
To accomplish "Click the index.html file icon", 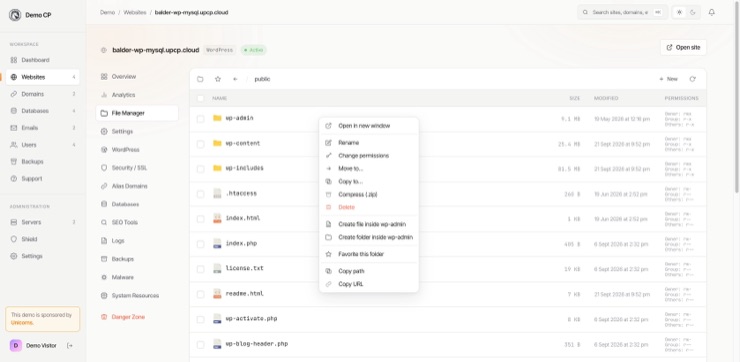I will 217,219.
